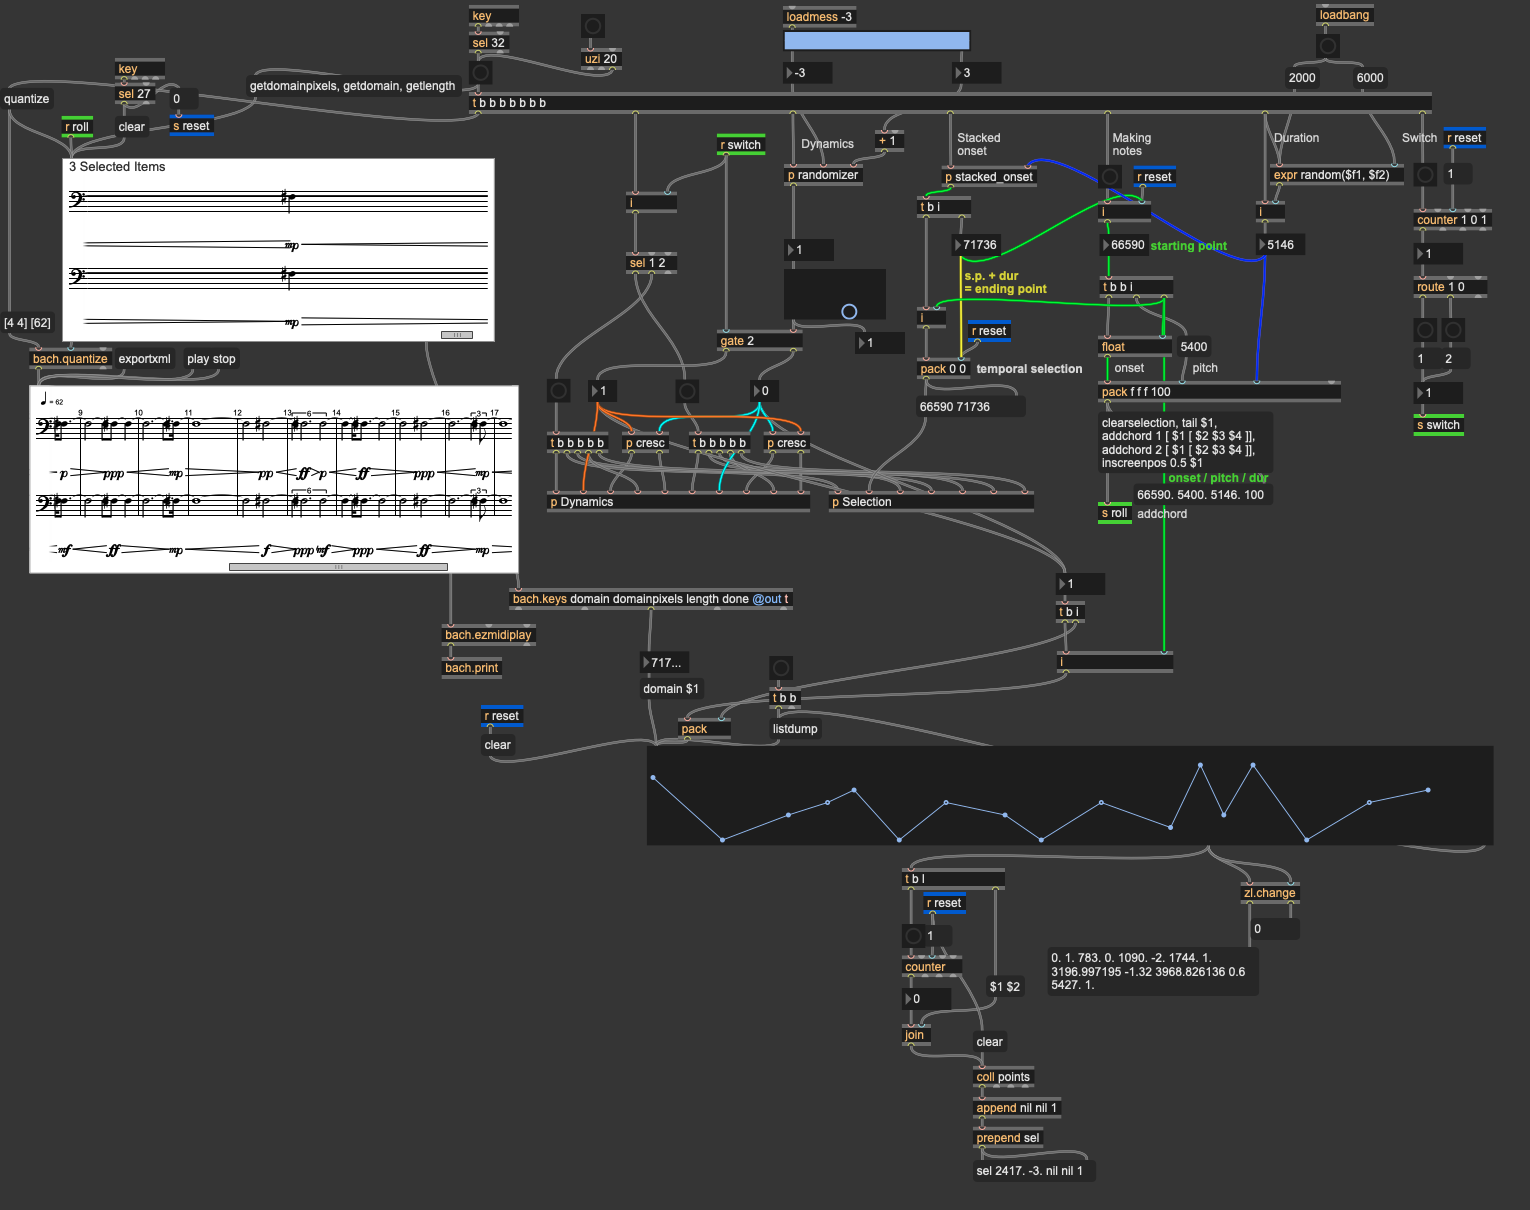This screenshot has width=1530, height=1210.
Task: Click the $1 $2 message box
Action: (x=1005, y=987)
